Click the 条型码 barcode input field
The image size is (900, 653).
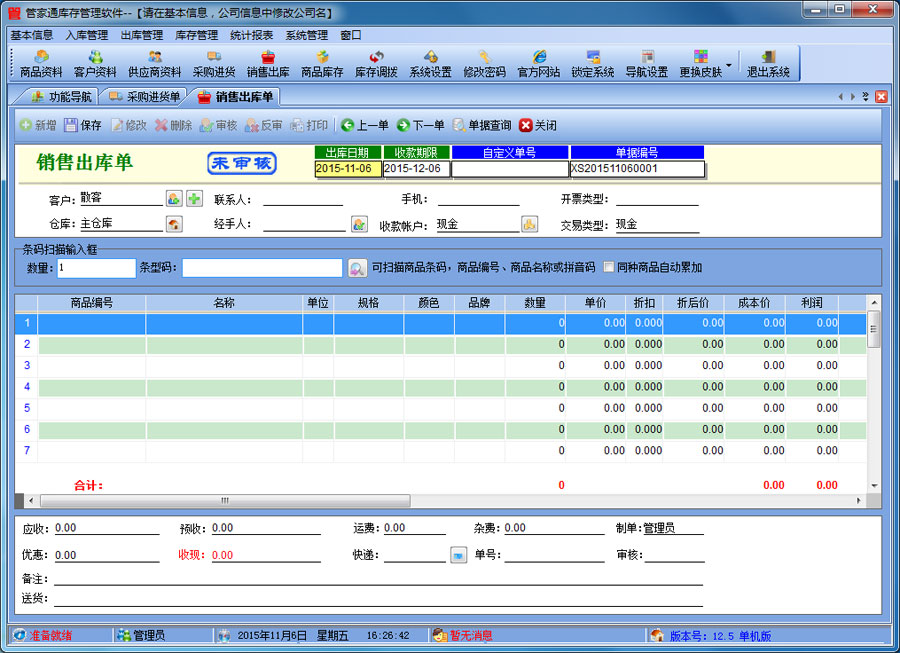click(262, 268)
